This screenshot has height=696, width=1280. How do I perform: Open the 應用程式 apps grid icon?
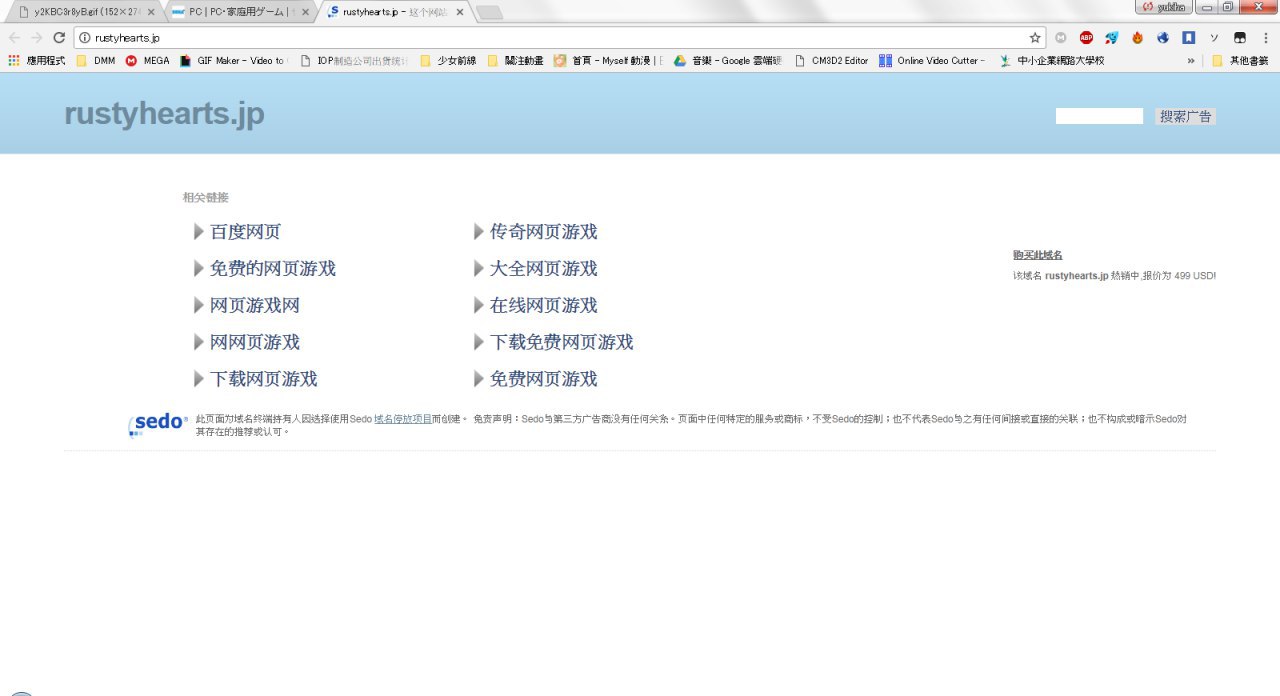pos(14,61)
